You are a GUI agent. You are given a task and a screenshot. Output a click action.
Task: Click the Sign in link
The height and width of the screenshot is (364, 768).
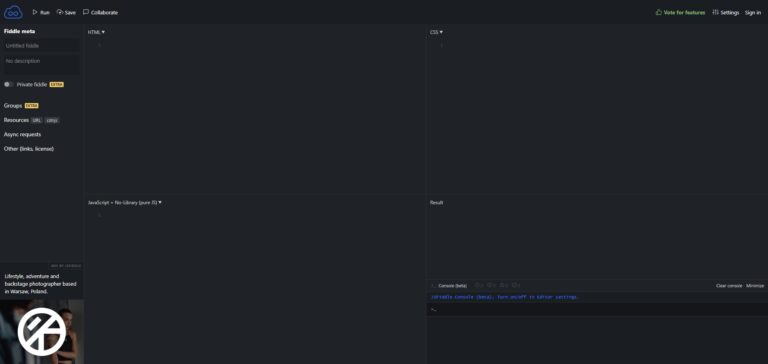point(753,12)
